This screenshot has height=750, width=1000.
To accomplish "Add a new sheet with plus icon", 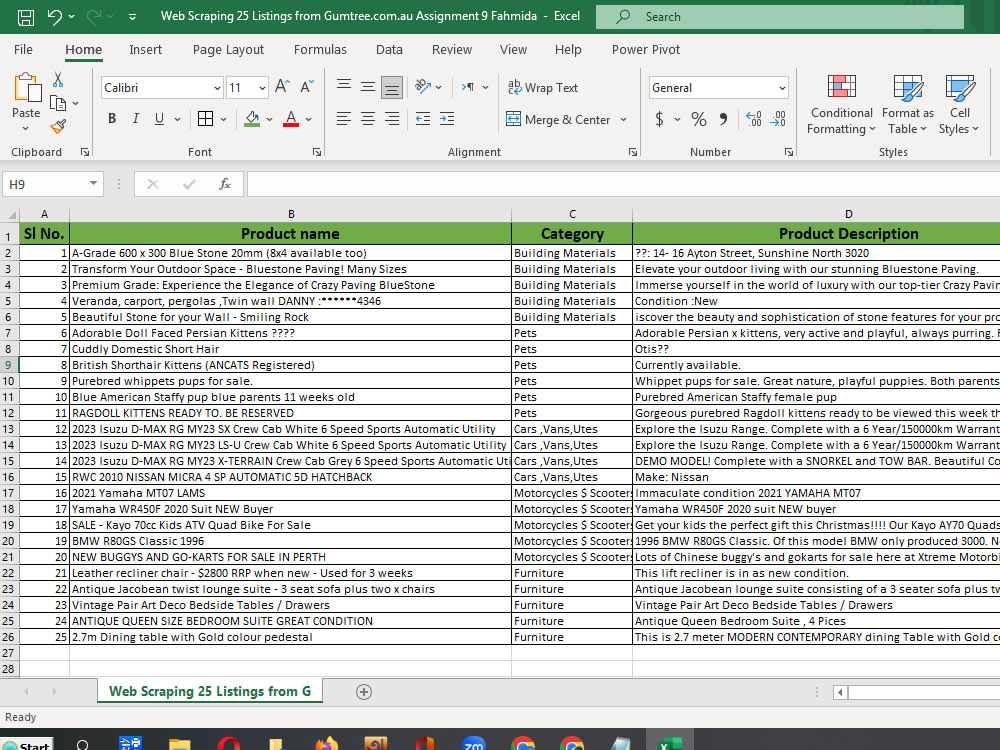I will coord(364,692).
